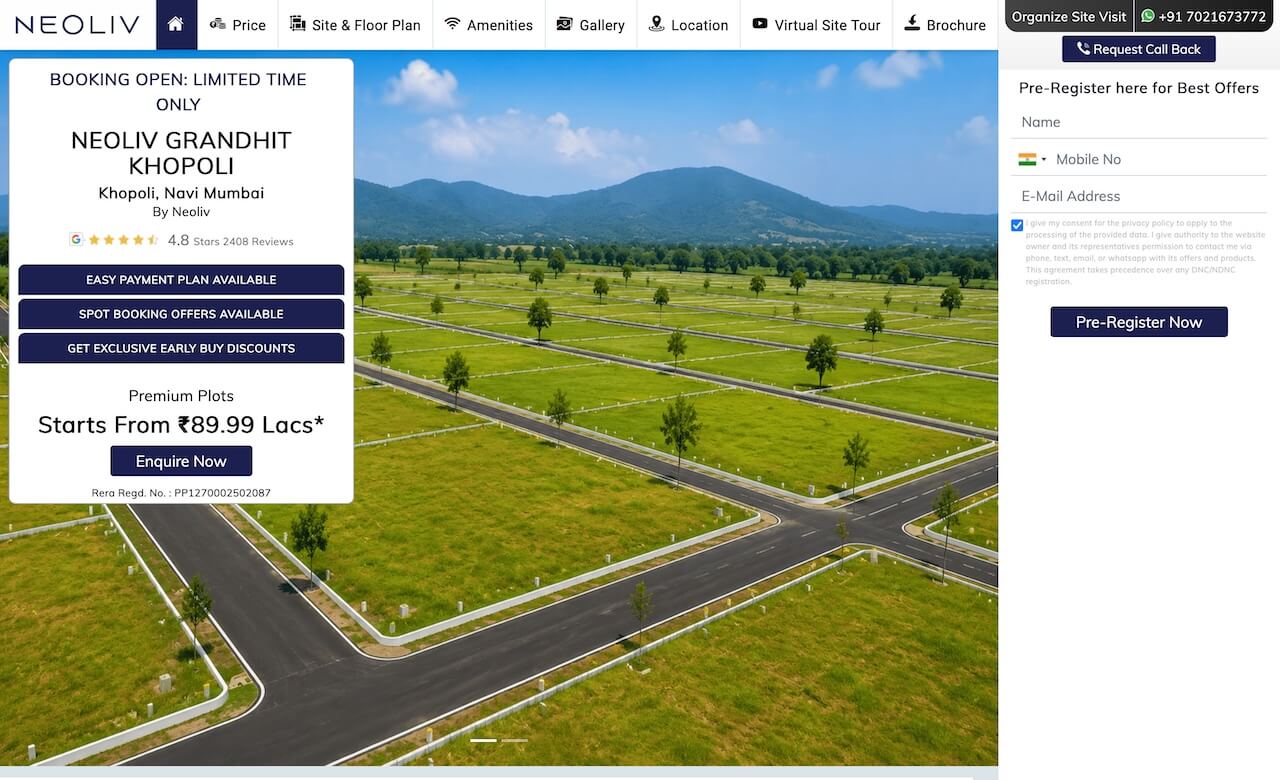Viewport: 1280px width, 780px height.
Task: Click the '4.8 Stars 2408 Reviews' text
Action: (230, 240)
